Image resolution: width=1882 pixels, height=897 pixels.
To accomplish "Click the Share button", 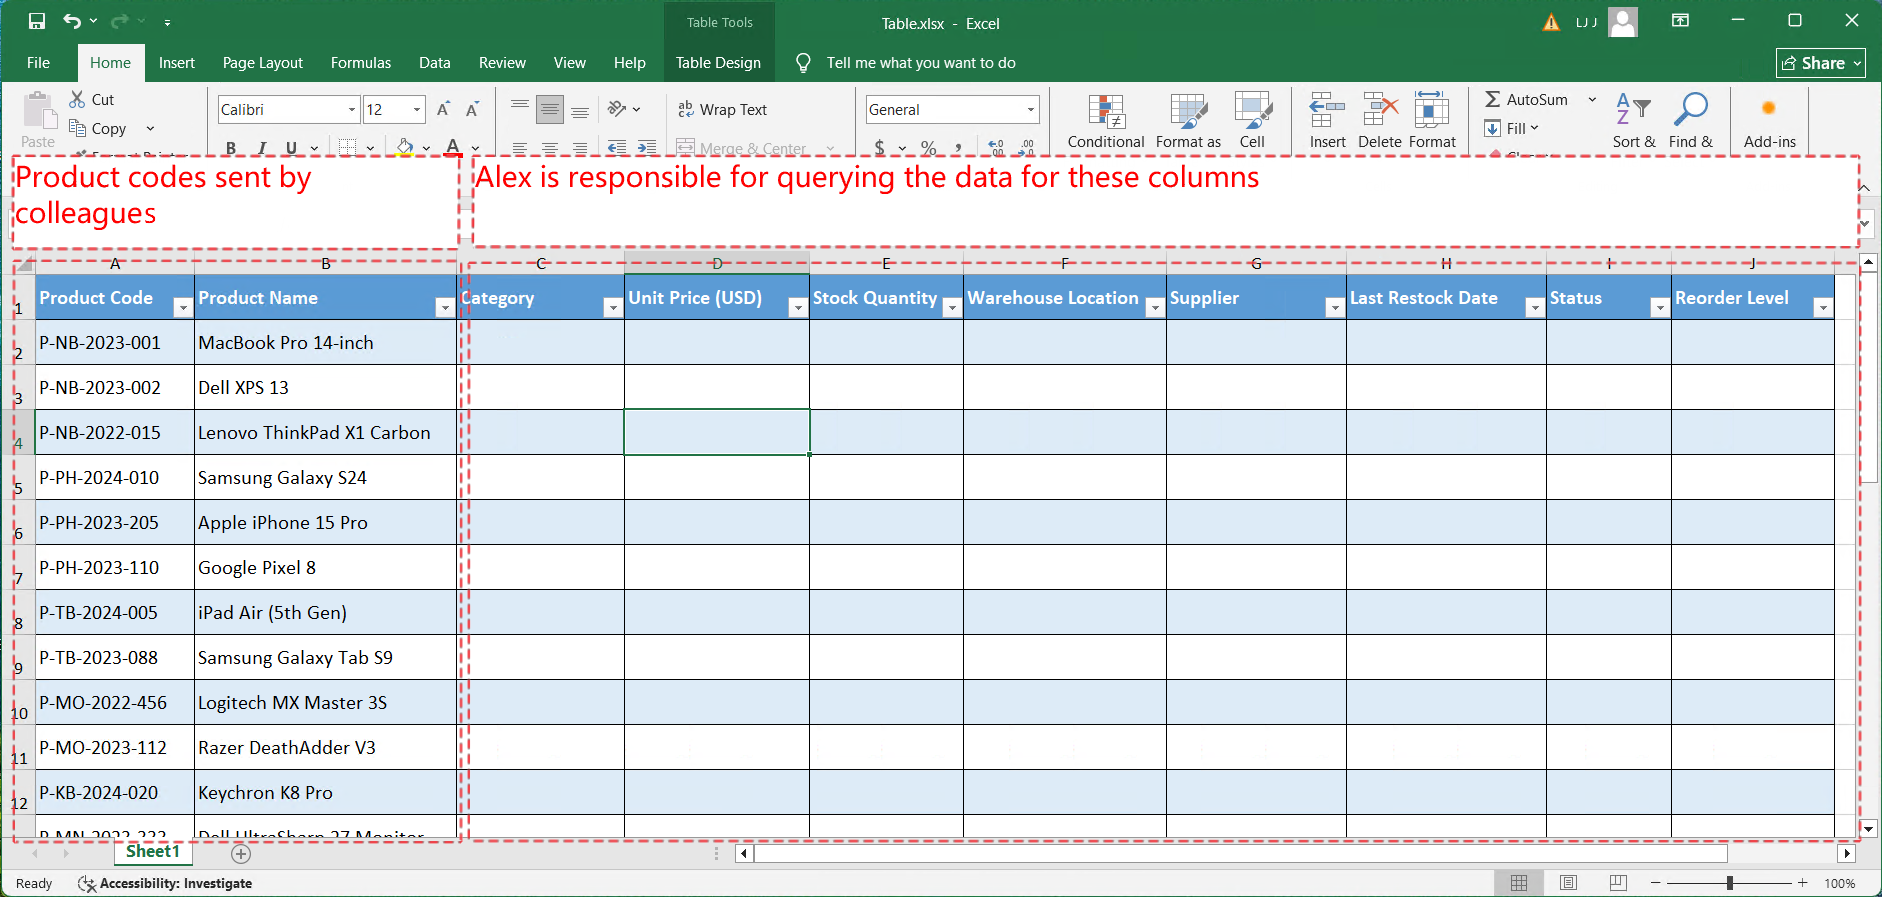I will (x=1820, y=63).
